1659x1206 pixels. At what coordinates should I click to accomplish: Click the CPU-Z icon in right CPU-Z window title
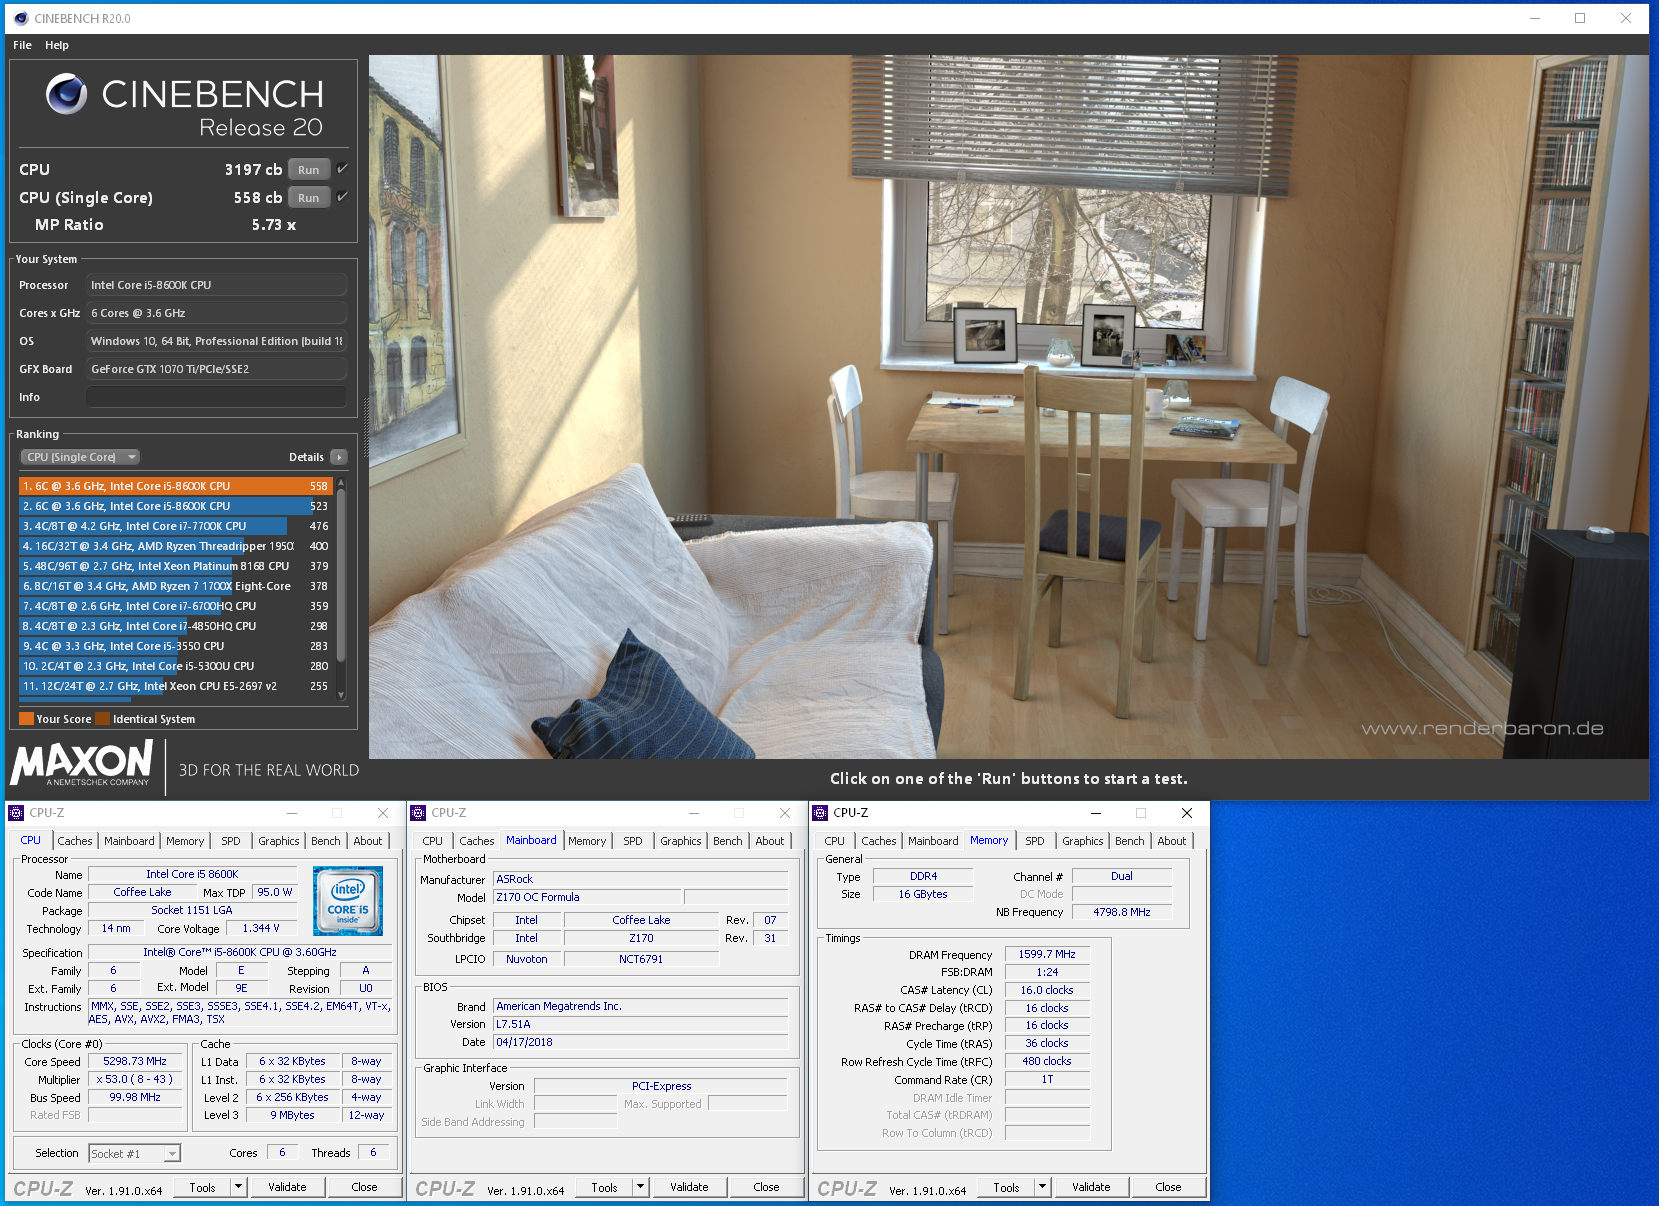point(821,813)
